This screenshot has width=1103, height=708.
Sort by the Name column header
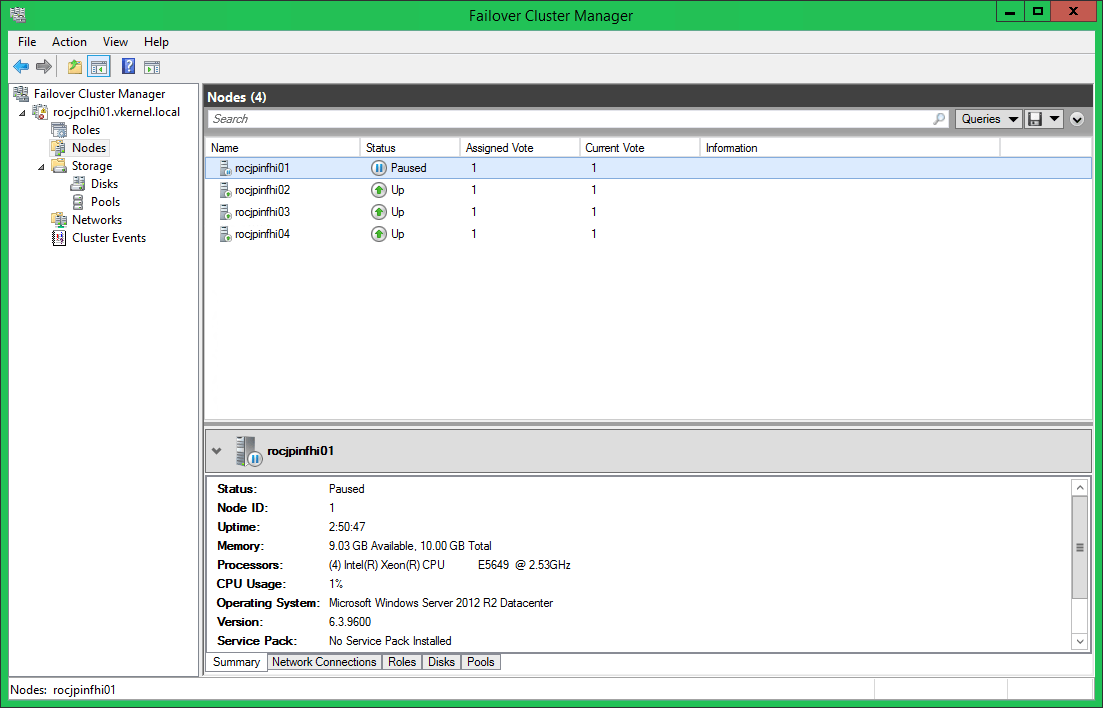pos(282,148)
